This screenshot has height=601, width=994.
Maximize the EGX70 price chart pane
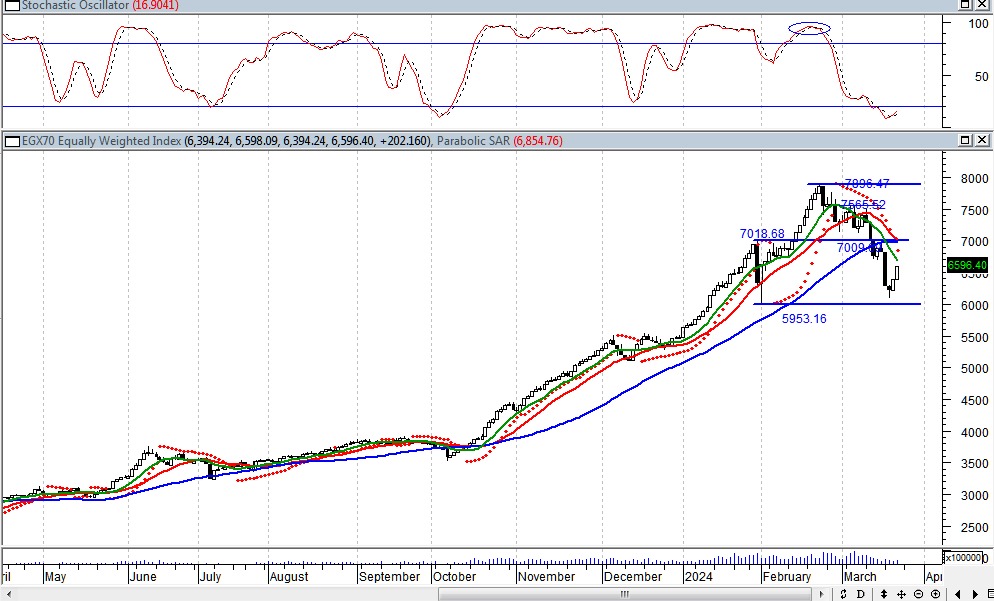(x=965, y=140)
